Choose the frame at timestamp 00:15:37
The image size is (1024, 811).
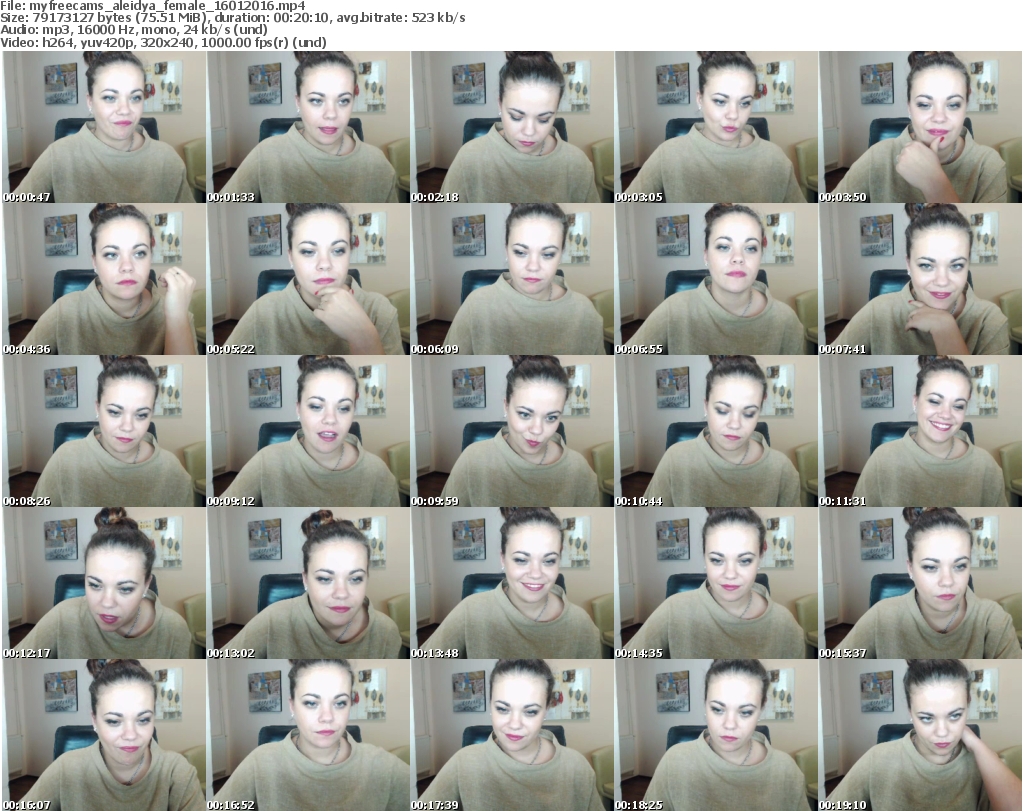(920, 583)
